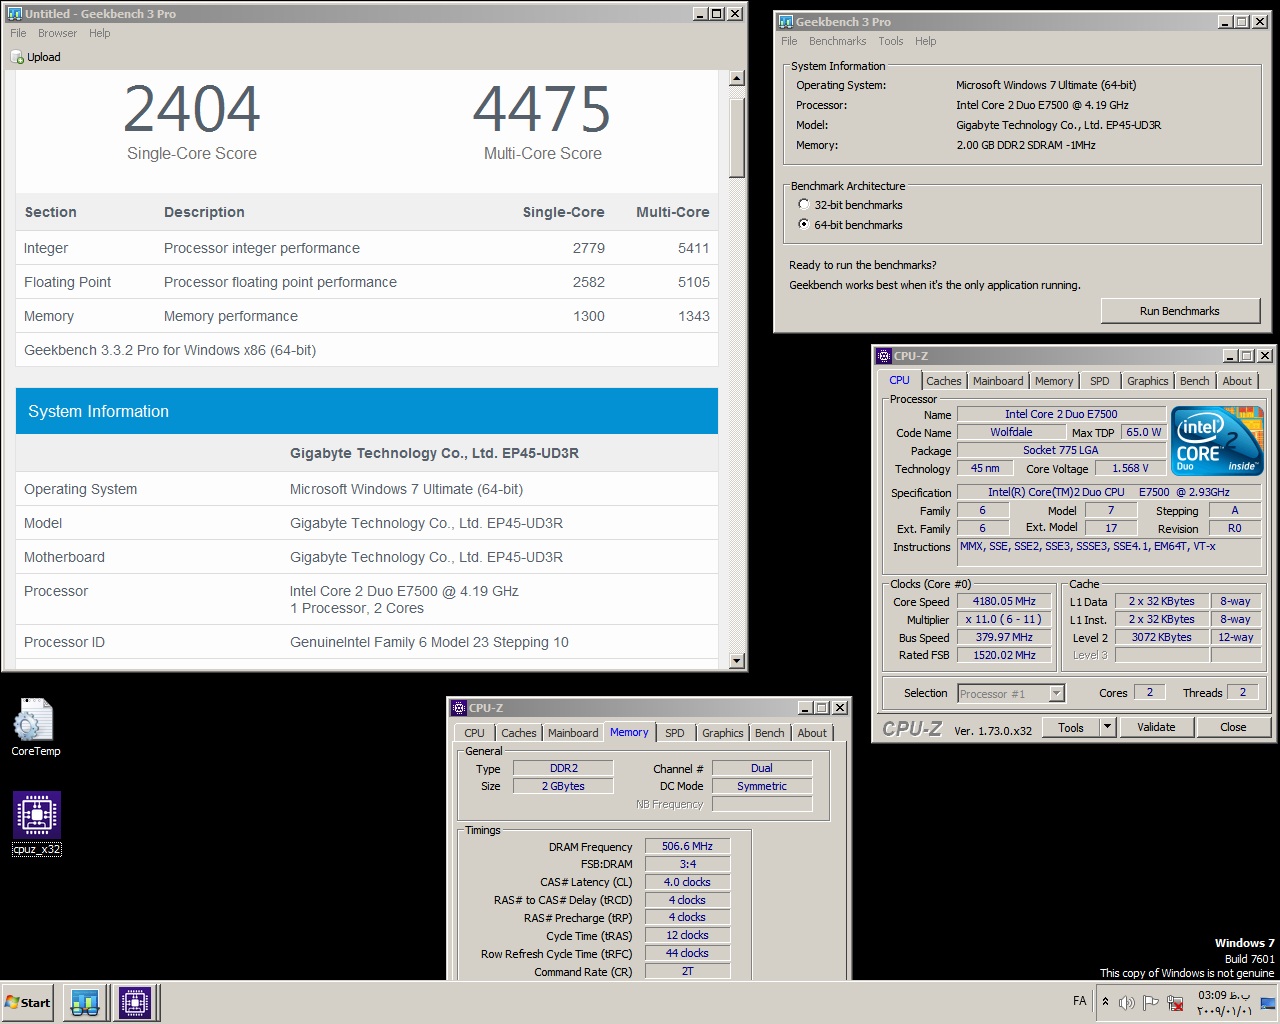Click Run Benchmarks button
The image size is (1280, 1024).
1180,311
